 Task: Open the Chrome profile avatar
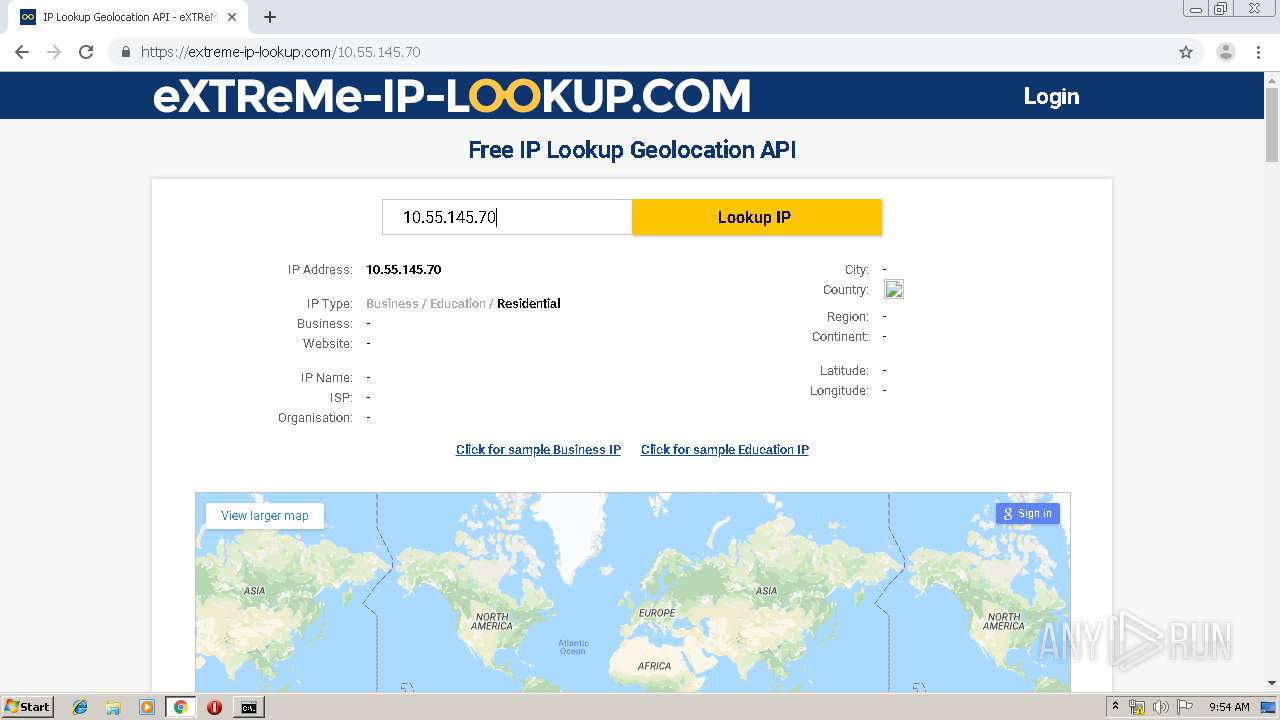pos(1225,52)
